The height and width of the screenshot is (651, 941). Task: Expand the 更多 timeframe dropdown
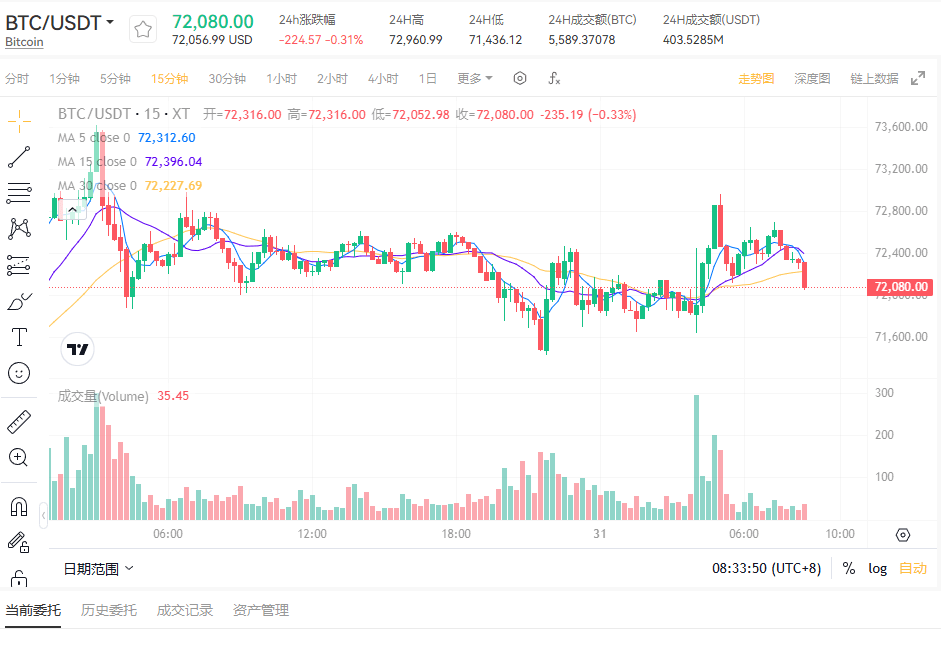(475, 78)
